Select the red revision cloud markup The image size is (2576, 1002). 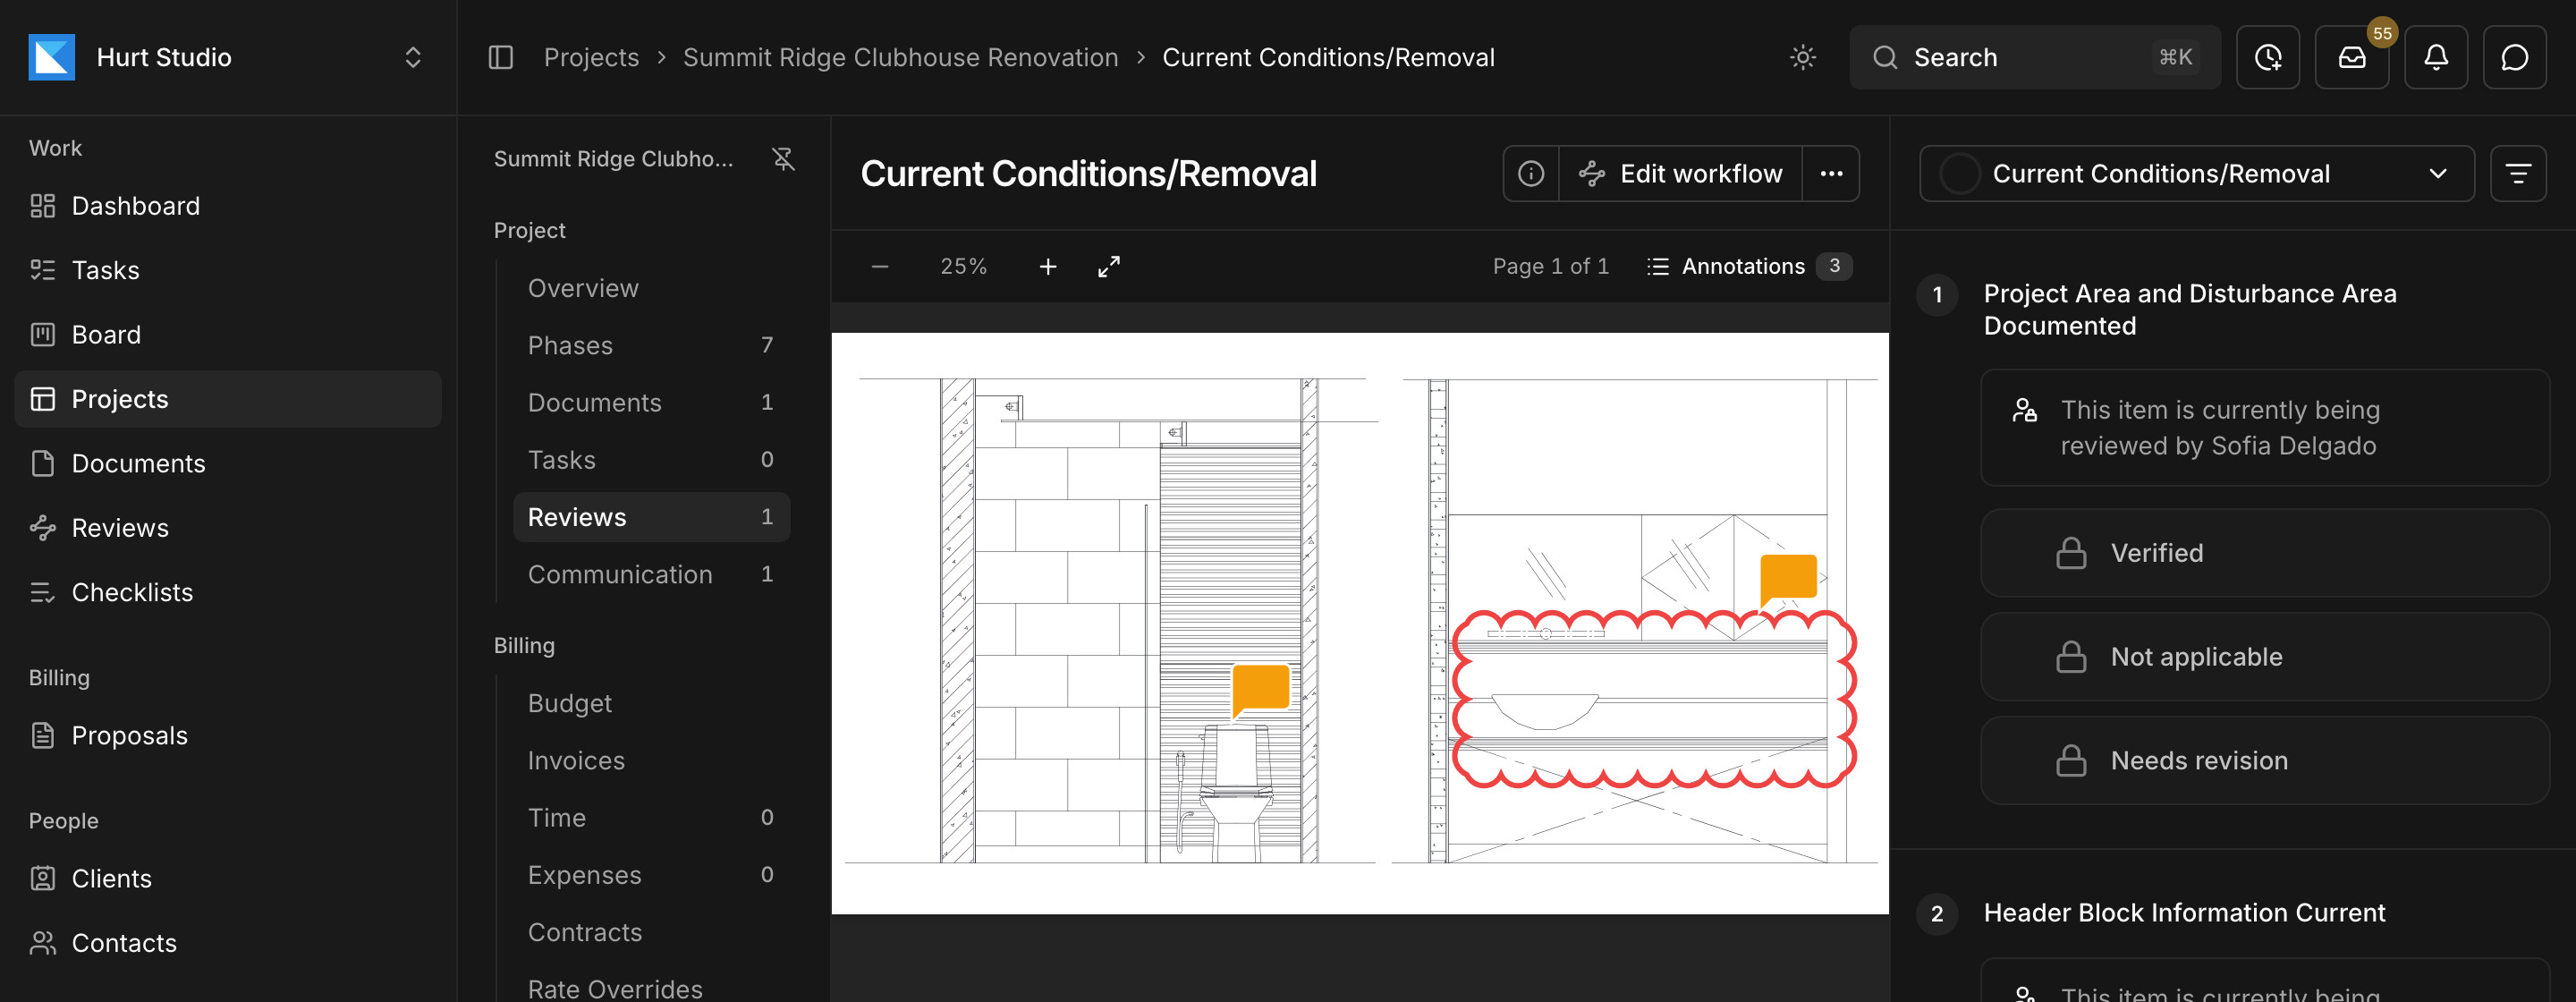[x=1653, y=699]
